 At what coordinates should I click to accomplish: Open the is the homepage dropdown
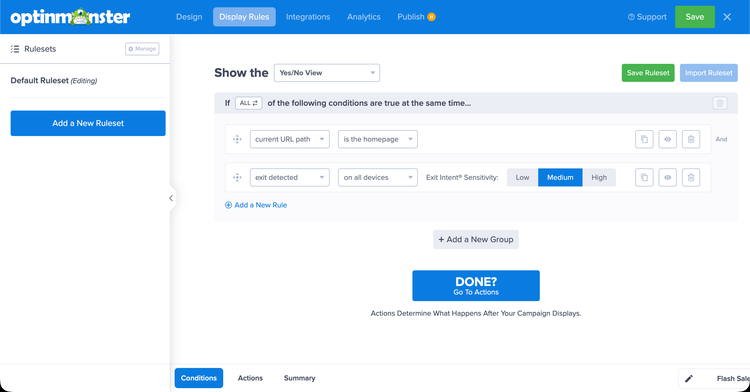point(377,139)
